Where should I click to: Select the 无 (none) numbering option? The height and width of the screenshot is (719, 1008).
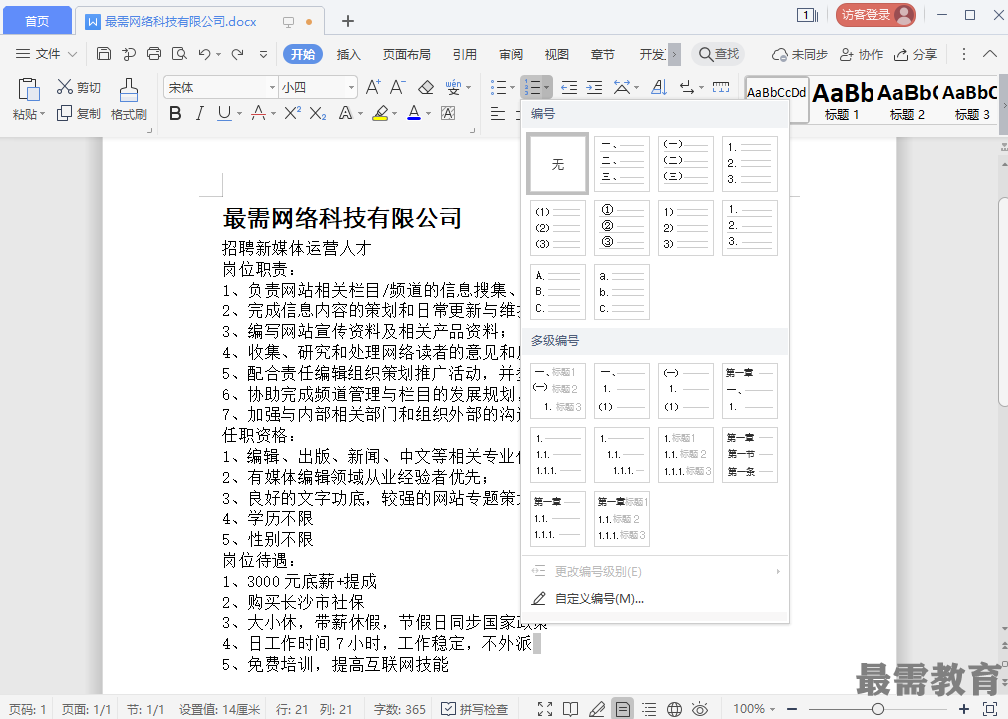click(557, 164)
